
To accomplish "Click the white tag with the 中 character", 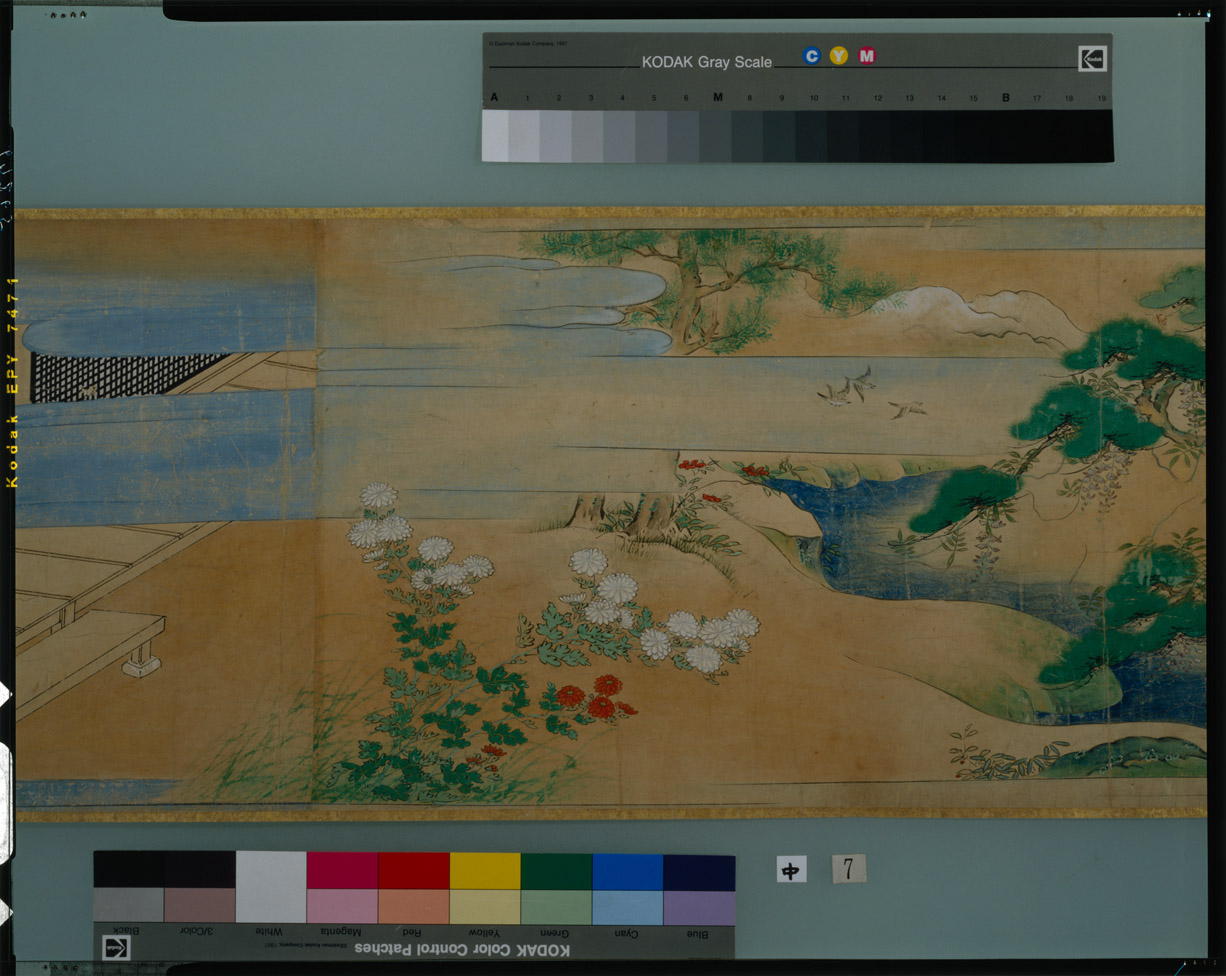I will [x=791, y=870].
